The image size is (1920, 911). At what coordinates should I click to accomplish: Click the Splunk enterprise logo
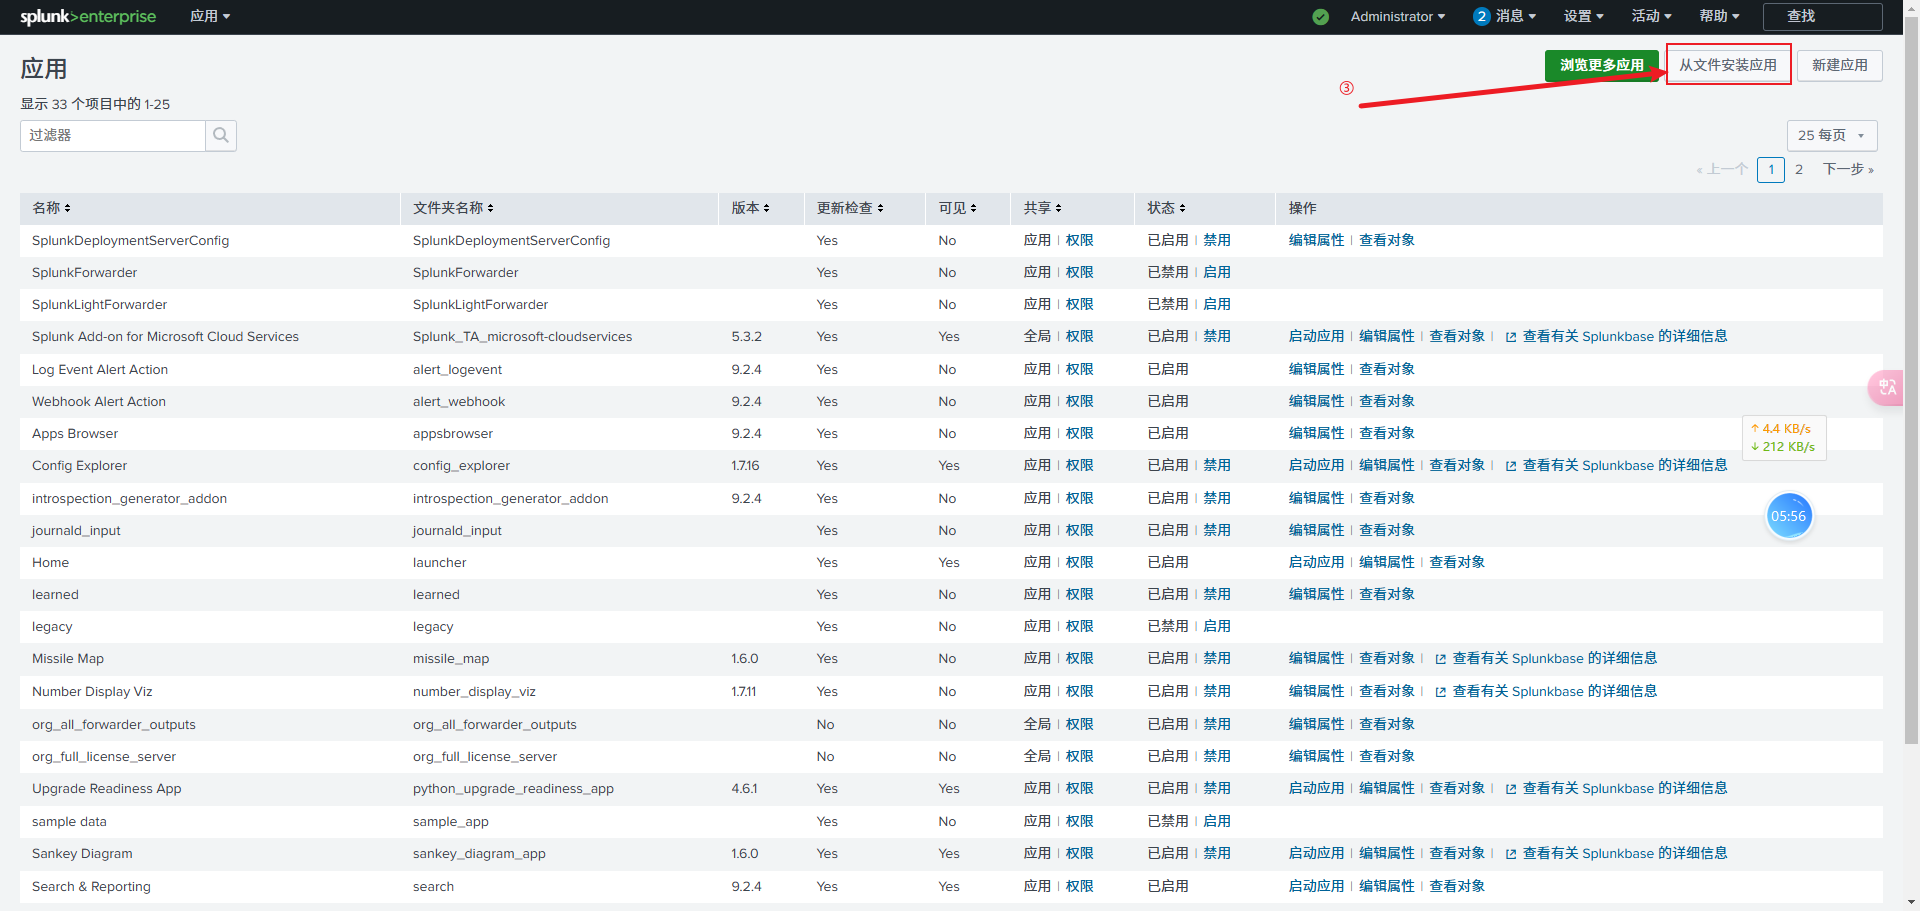[88, 17]
